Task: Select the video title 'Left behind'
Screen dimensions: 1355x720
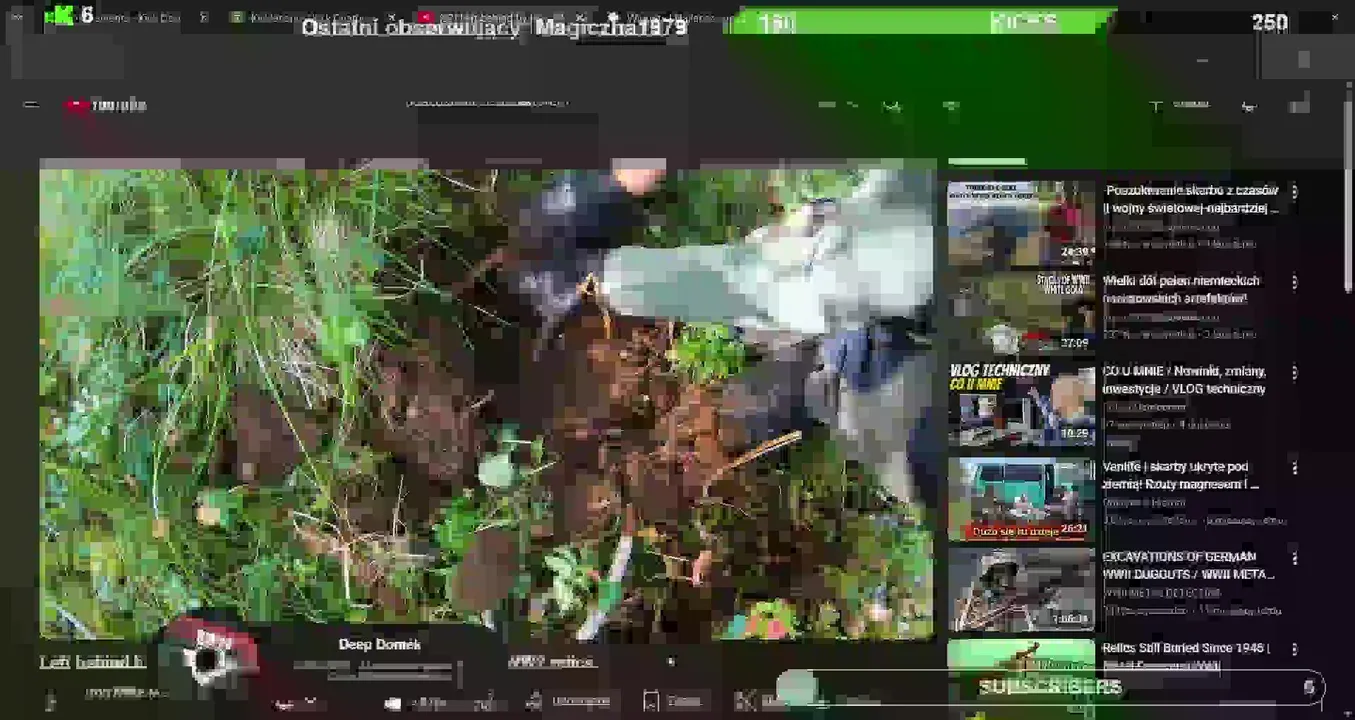Action: point(93,662)
